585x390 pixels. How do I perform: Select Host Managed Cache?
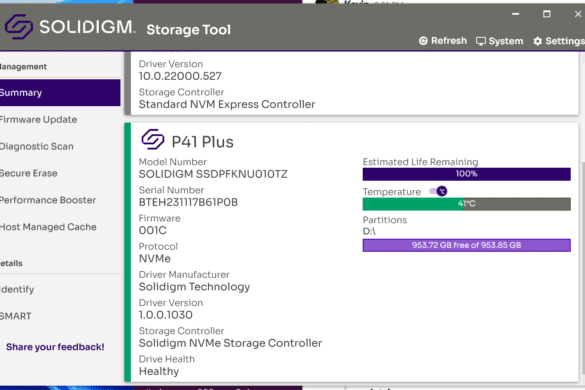pyautogui.click(x=60, y=227)
